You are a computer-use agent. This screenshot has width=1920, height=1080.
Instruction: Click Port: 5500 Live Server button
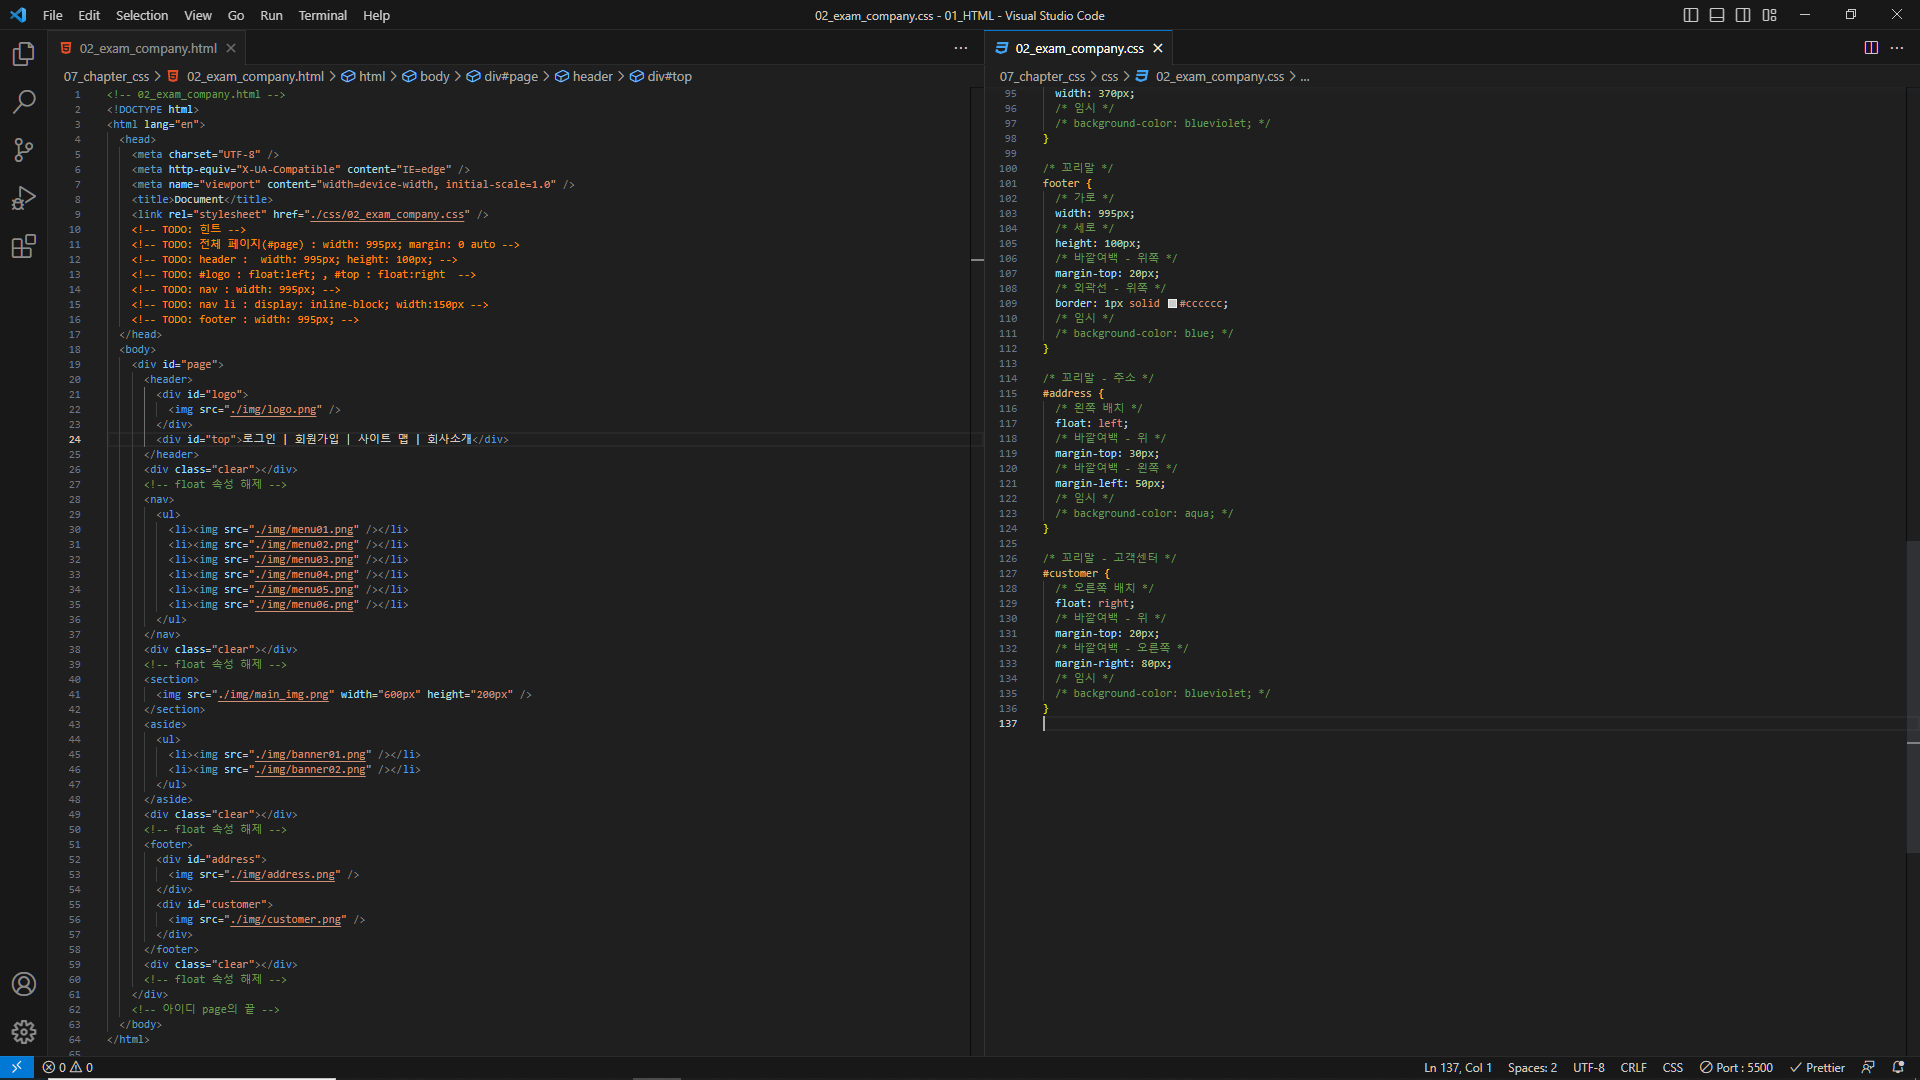1737,1067
